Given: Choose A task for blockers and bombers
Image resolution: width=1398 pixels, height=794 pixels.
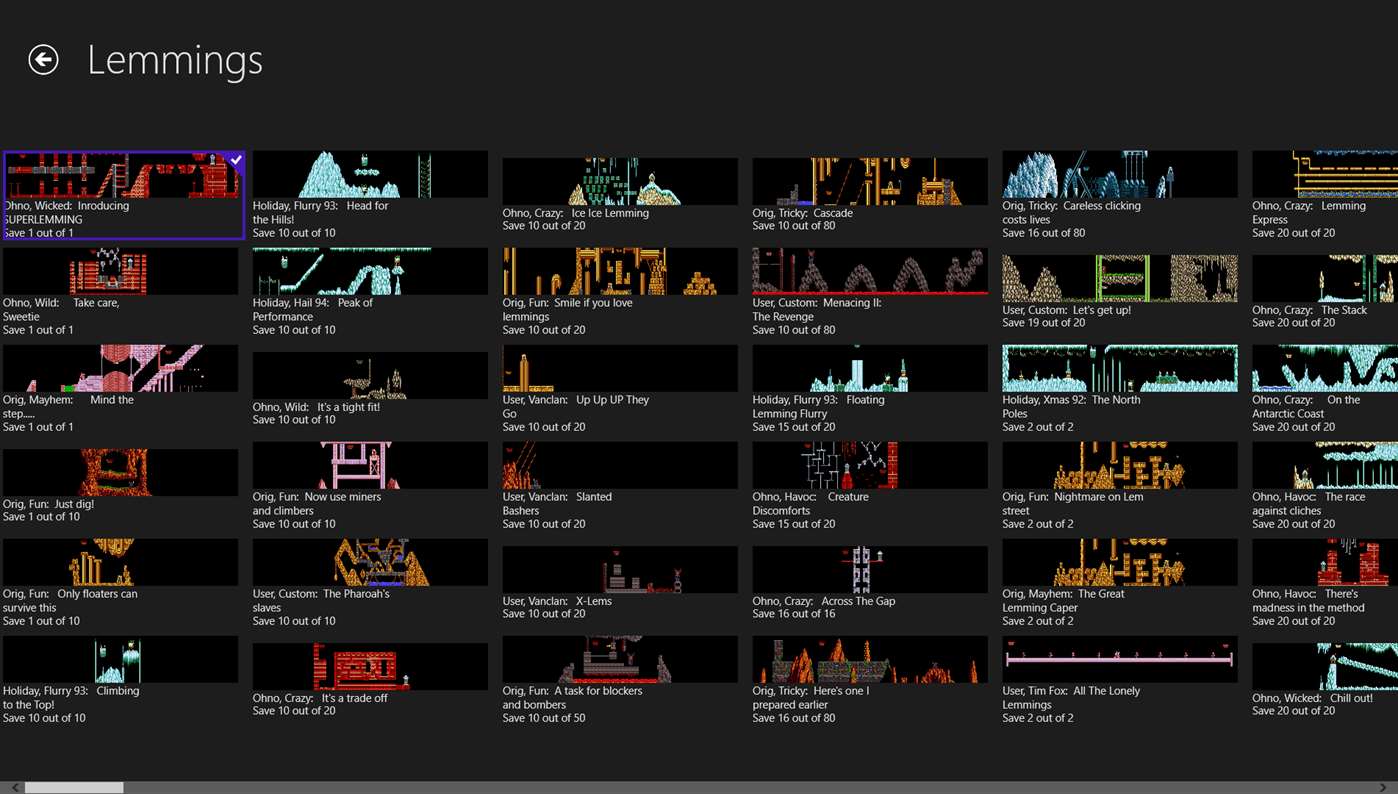Looking at the screenshot, I should click(620, 680).
